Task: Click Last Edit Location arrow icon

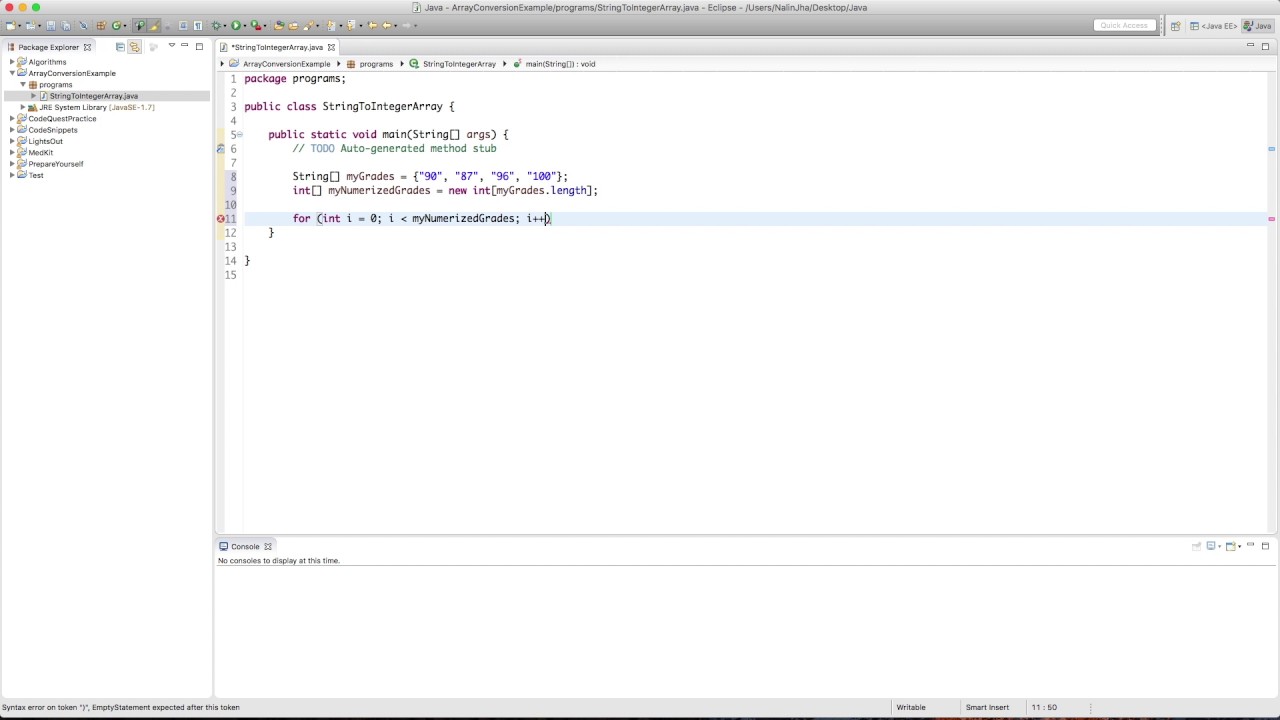Action: [x=373, y=25]
